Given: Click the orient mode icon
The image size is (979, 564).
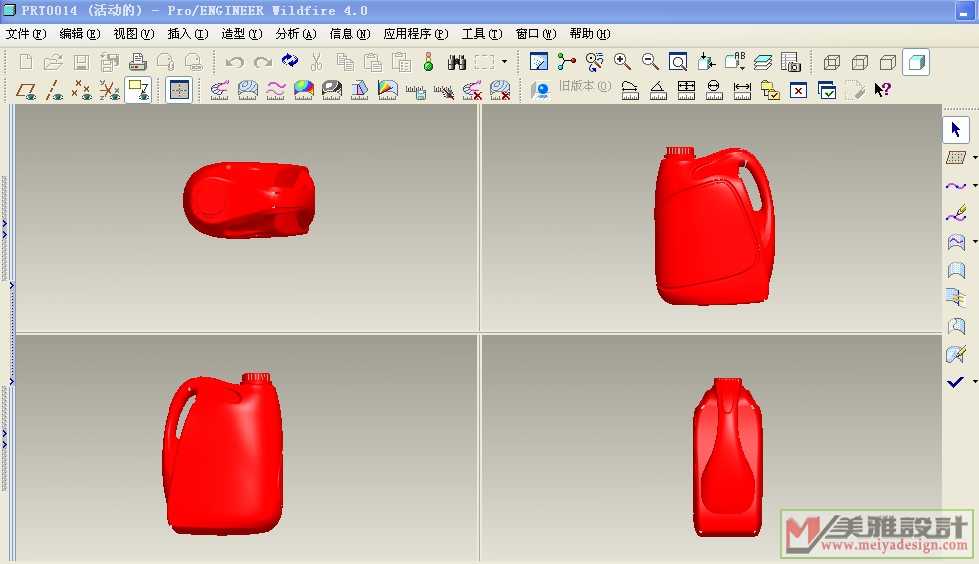Looking at the screenshot, I should tap(594, 61).
